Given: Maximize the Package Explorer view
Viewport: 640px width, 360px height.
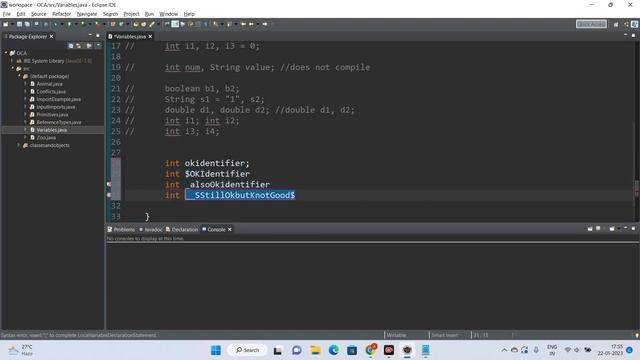Looking at the screenshot, I should pos(98,36).
